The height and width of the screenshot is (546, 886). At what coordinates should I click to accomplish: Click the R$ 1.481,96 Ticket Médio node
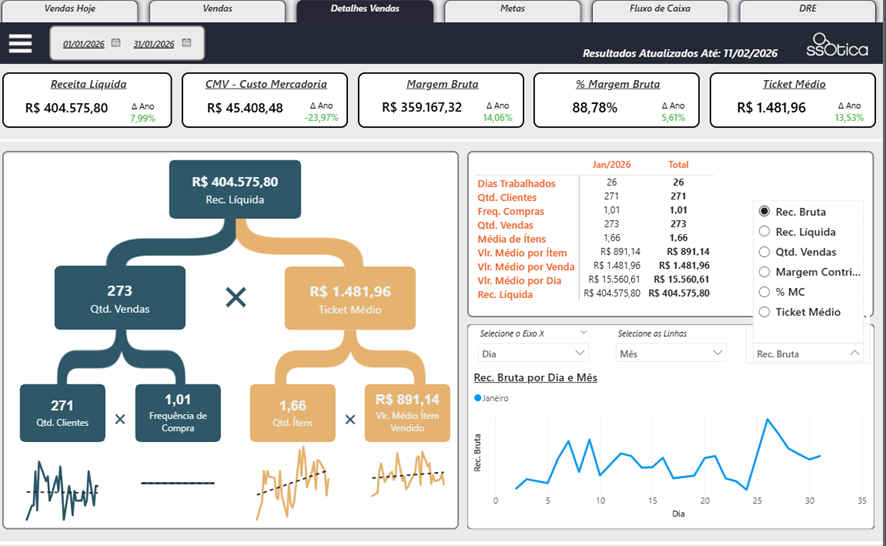pyautogui.click(x=350, y=298)
